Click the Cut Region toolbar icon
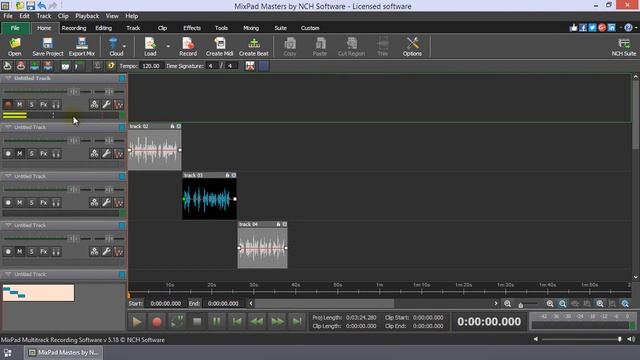The height and width of the screenshot is (360, 640). click(351, 46)
